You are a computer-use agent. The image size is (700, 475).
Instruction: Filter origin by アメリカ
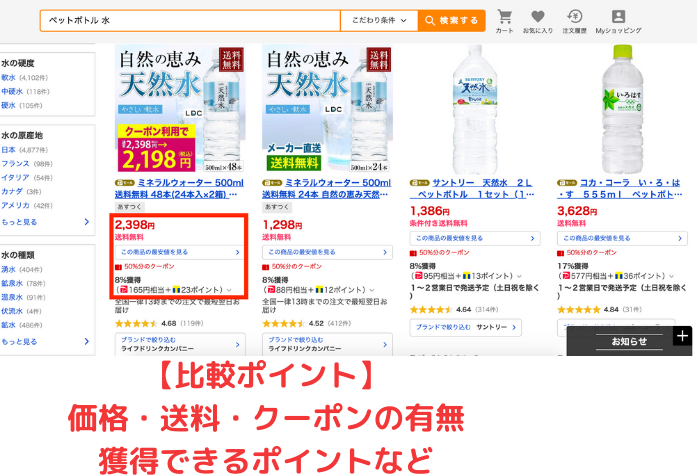coord(16,205)
